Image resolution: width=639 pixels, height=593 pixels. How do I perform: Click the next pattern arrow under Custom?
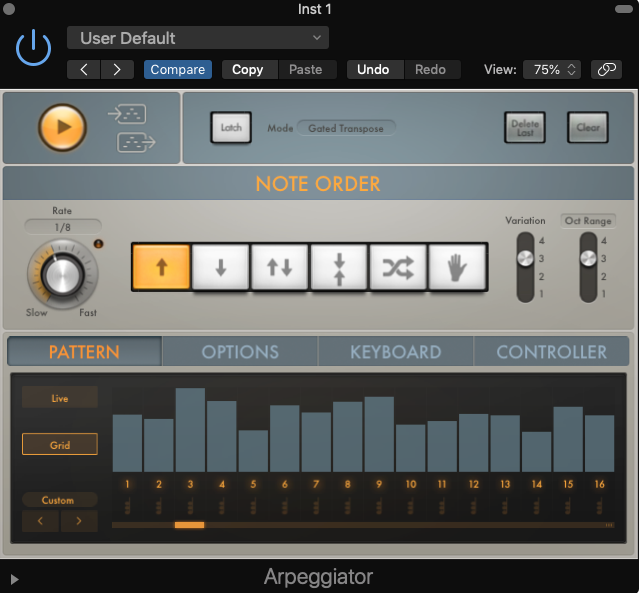click(x=79, y=521)
